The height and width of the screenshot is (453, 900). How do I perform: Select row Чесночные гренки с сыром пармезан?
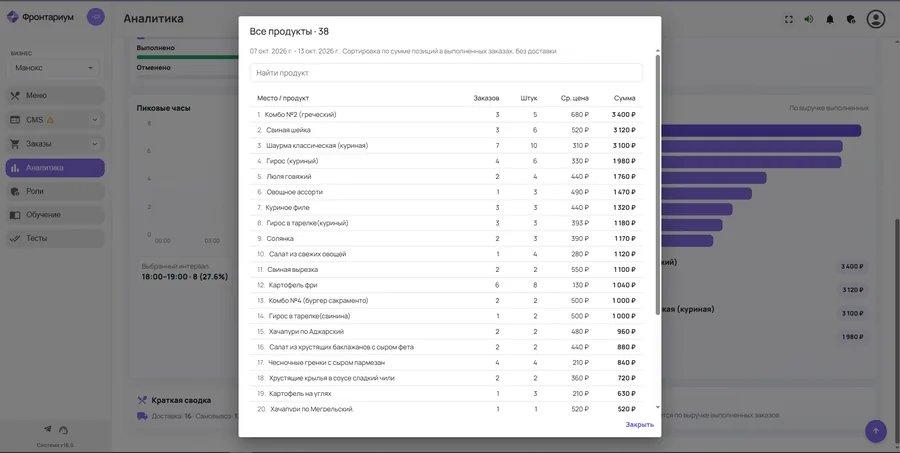[x=447, y=362]
